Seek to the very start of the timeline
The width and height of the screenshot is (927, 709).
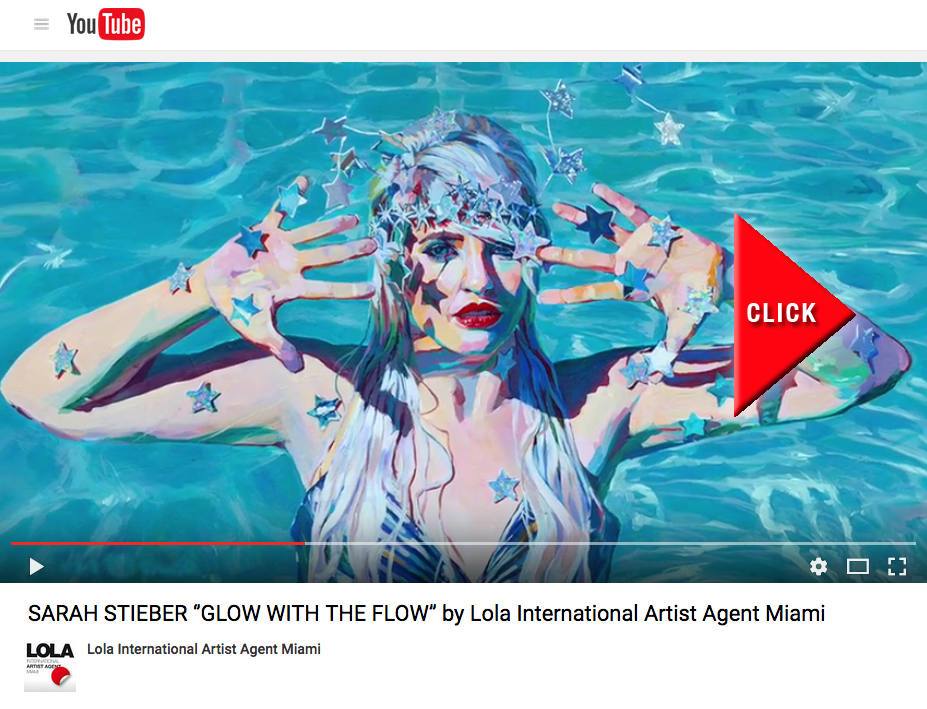pyautogui.click(x=12, y=543)
